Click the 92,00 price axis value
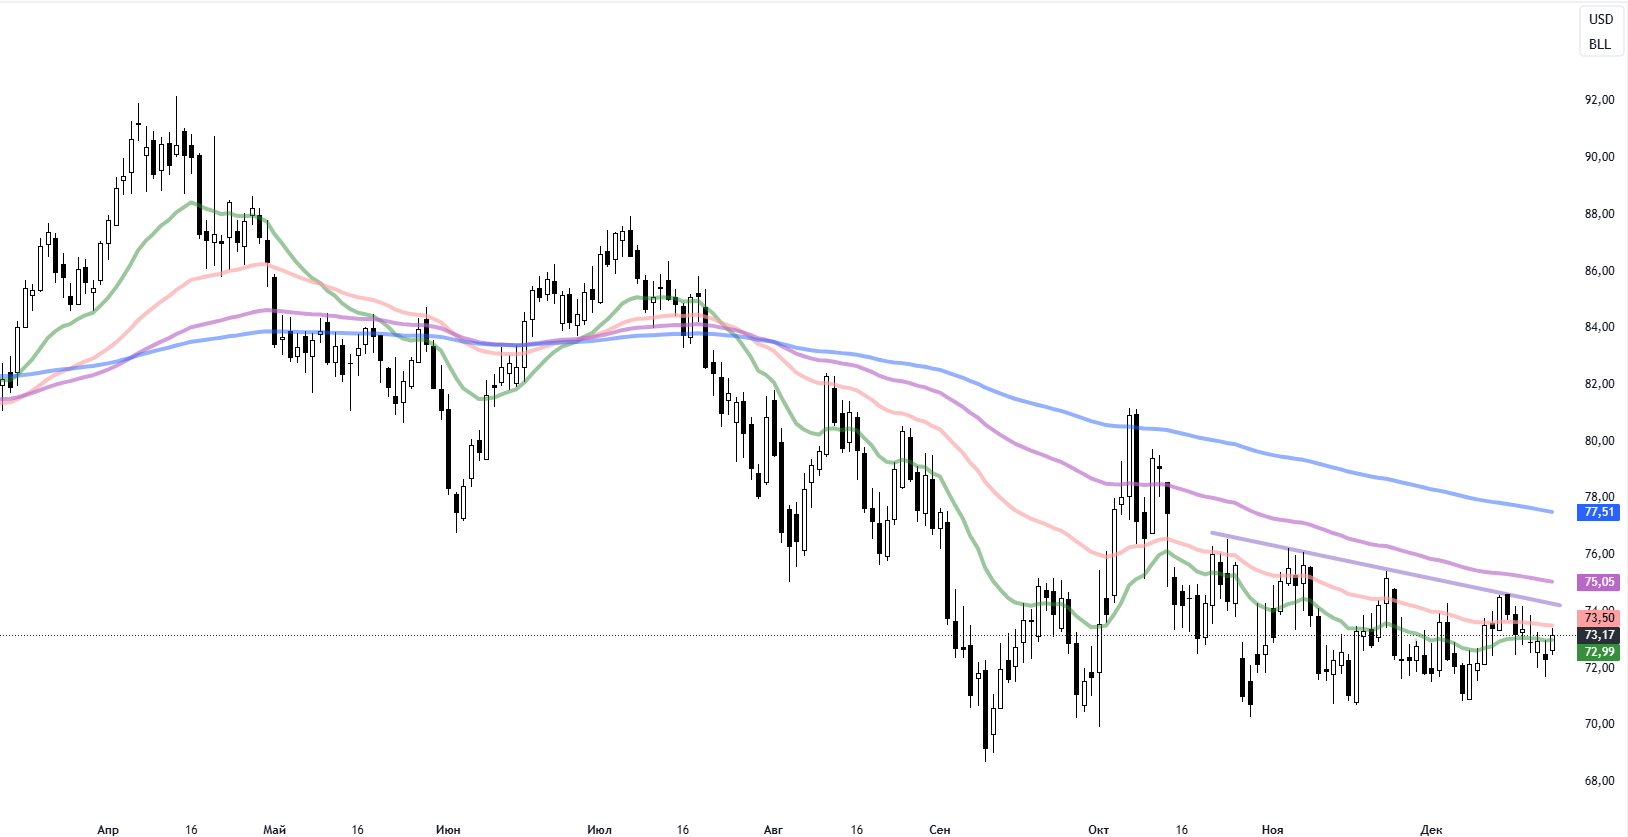1628x837 pixels. pos(1599,100)
